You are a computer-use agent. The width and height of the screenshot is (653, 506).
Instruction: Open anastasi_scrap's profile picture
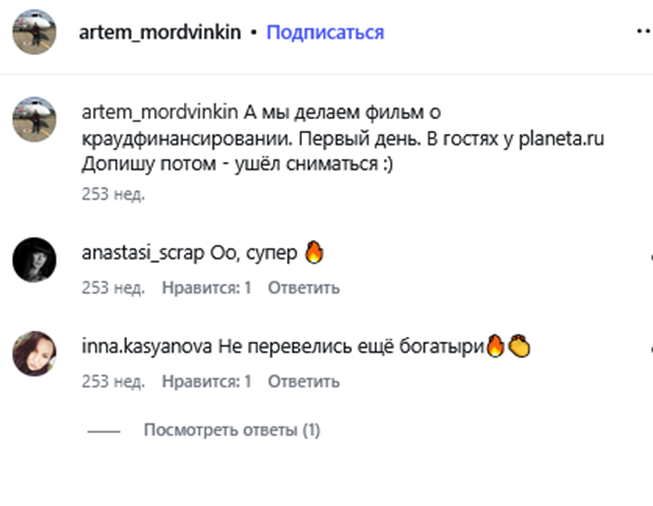pos(33,262)
